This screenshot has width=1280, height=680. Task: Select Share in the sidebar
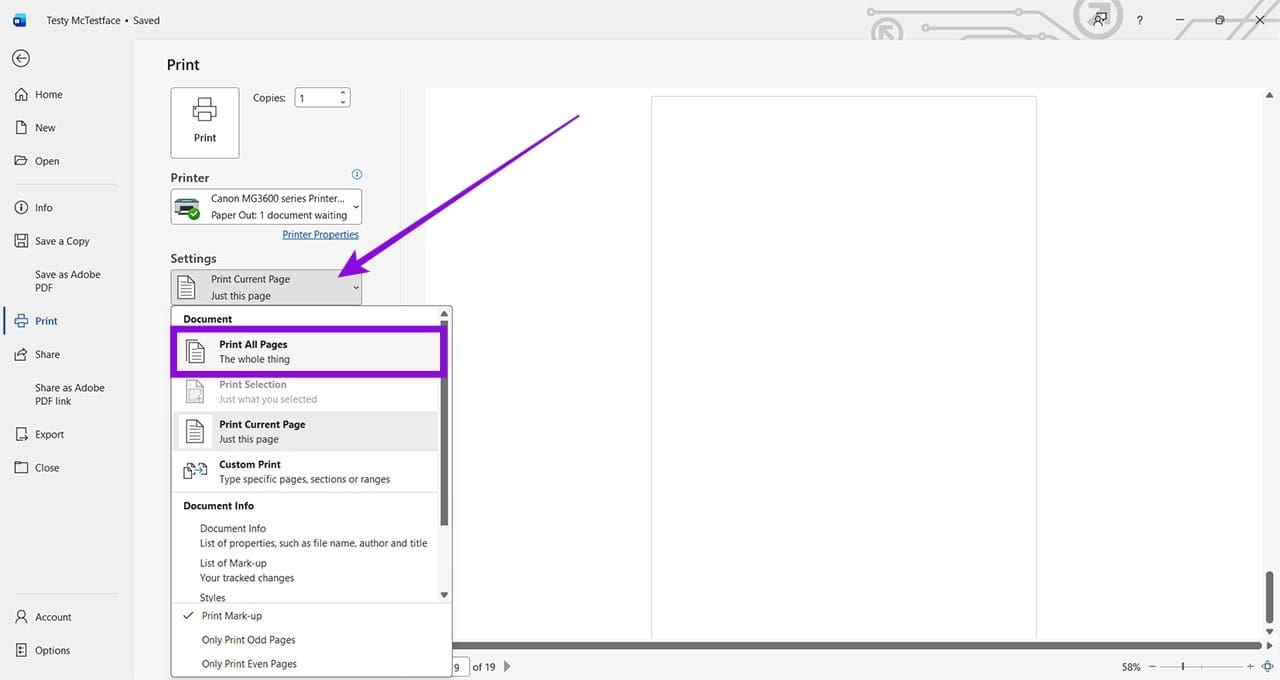click(38, 355)
